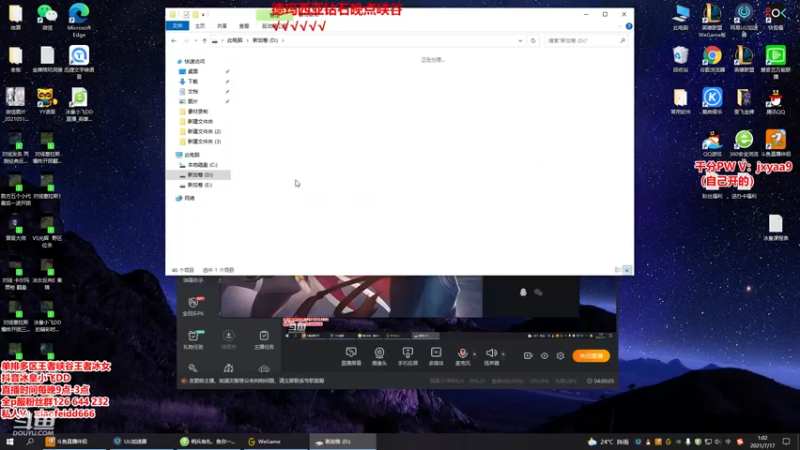Click the magnifier-key icon in streaming app sidebar
The width and height of the screenshot is (800, 450).
(x=193, y=368)
